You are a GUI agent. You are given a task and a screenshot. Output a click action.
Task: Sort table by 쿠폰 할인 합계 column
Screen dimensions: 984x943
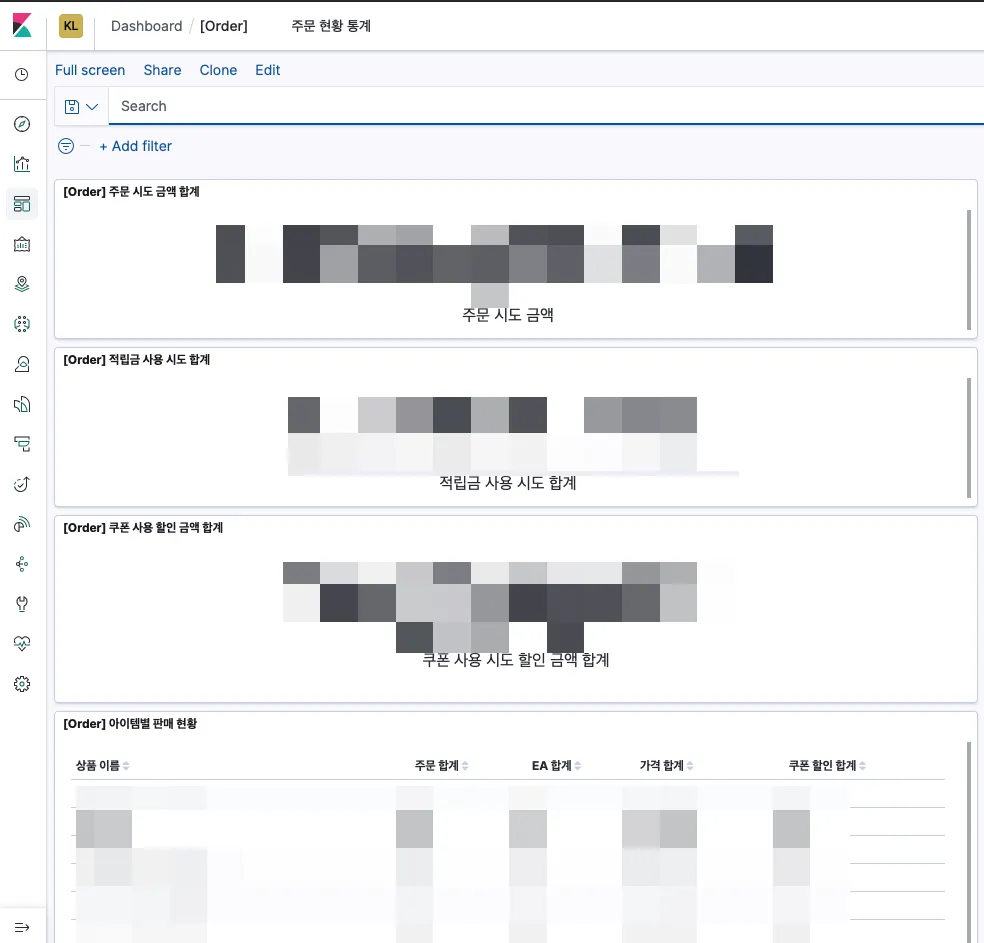pyautogui.click(x=827, y=766)
